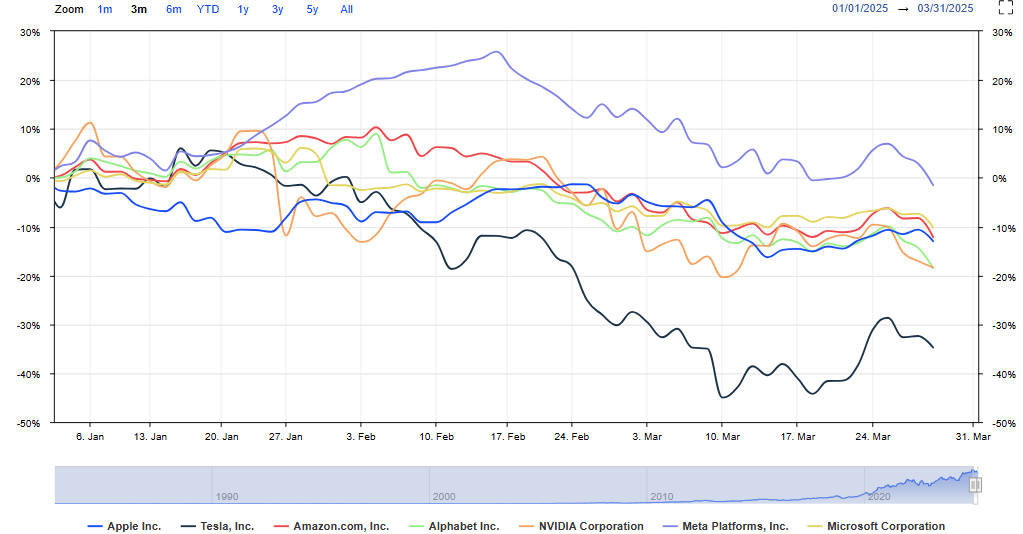Image resolution: width=1023 pixels, height=534 pixels.
Task: Click the 6. Jan x-axis label
Action: 89,436
